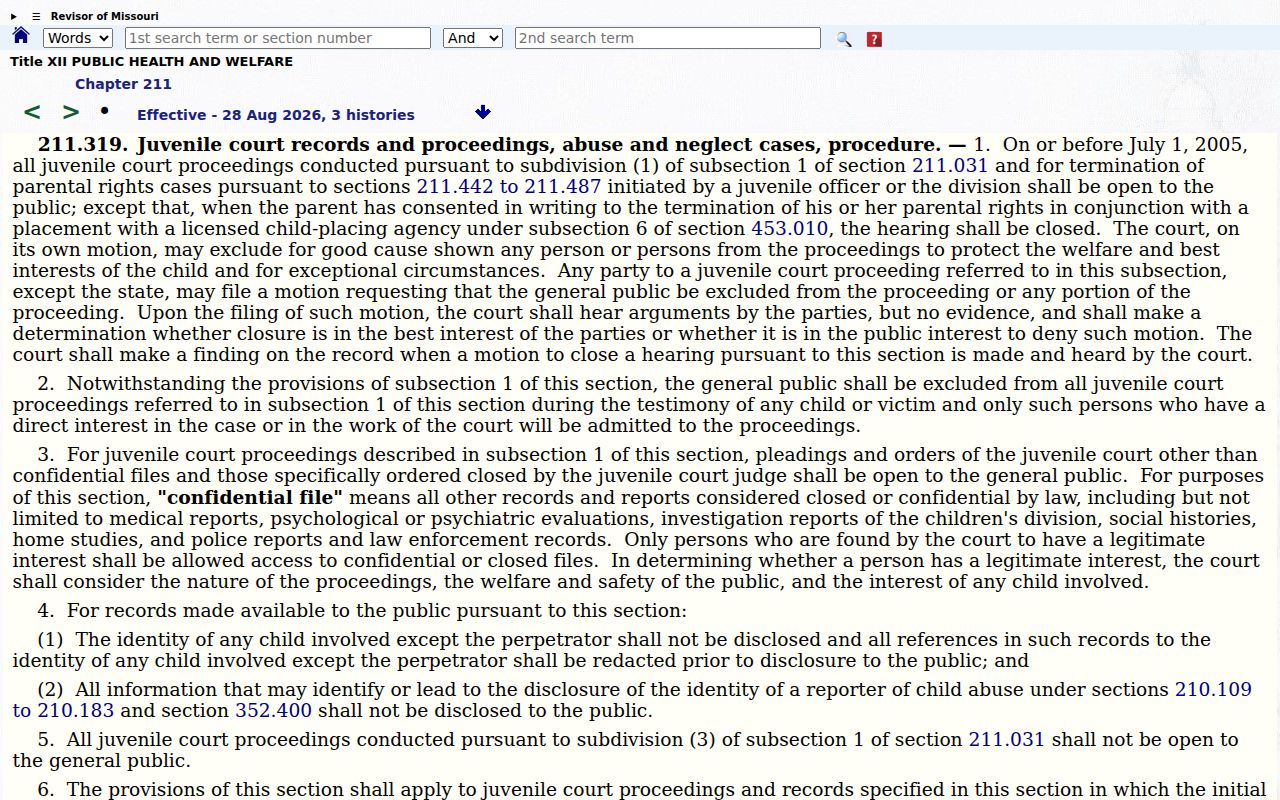Follow the 211.442 to 211.487 link
This screenshot has height=800, width=1280.
click(509, 187)
